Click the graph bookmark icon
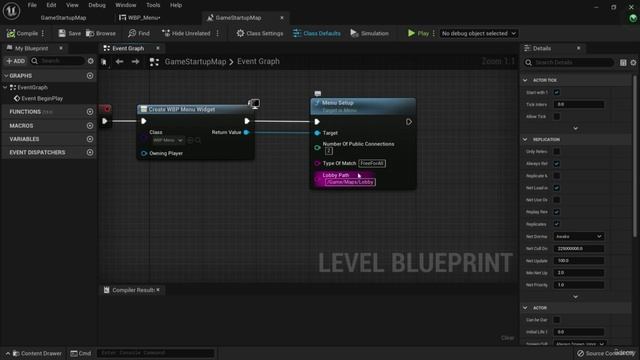The image size is (640, 360). [104, 62]
